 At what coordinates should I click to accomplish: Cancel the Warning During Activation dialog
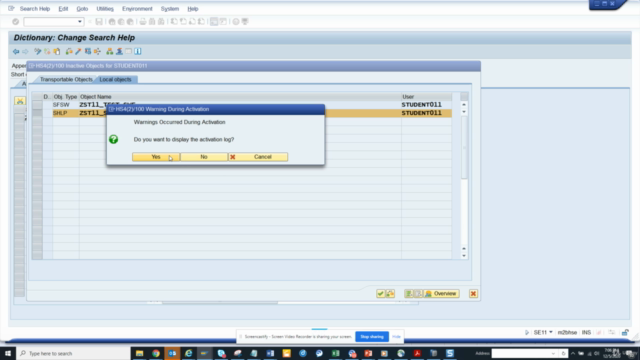(x=258, y=157)
